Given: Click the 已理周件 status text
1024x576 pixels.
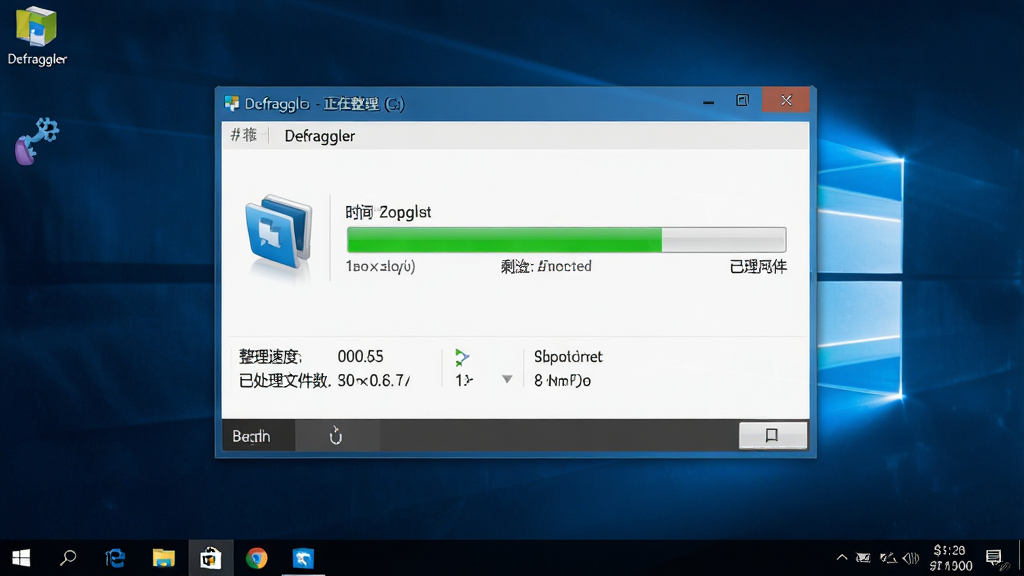Looking at the screenshot, I should click(758, 266).
